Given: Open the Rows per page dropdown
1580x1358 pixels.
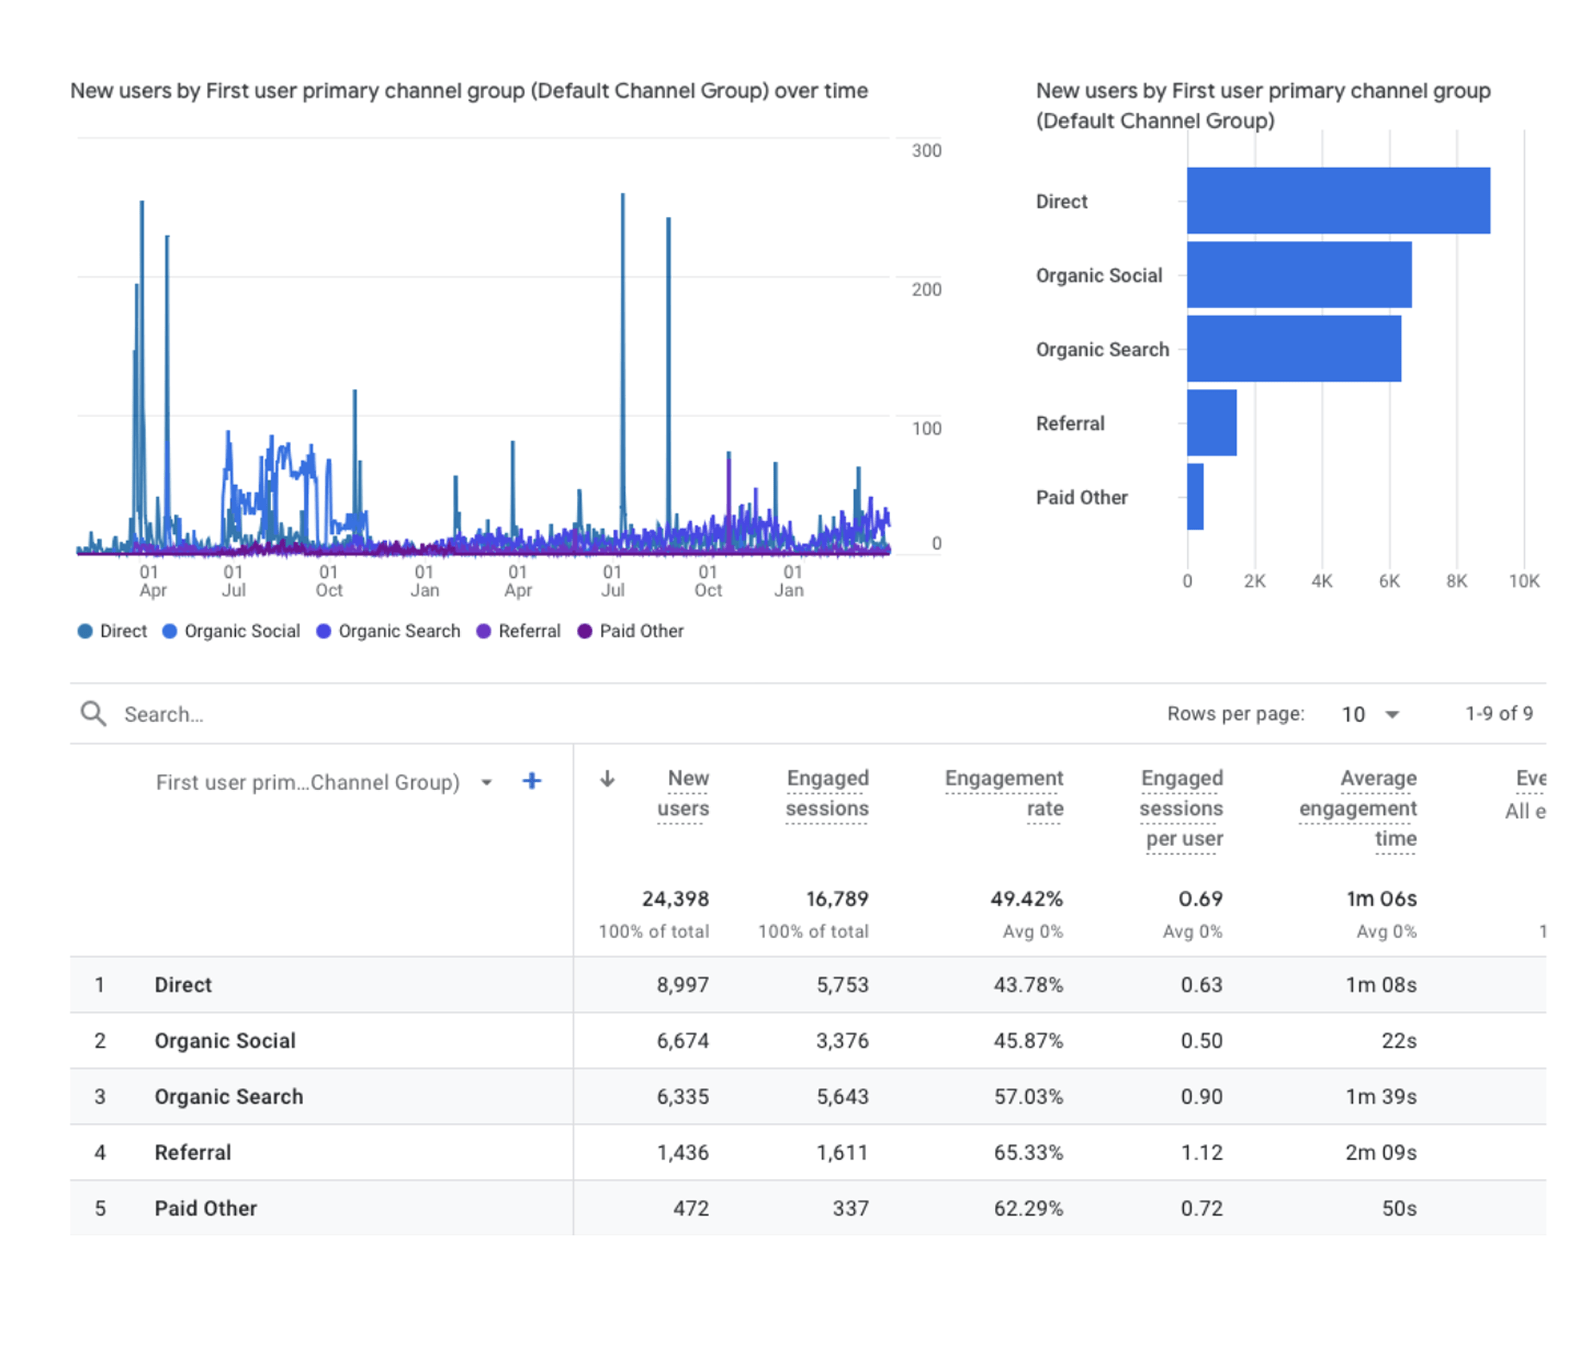Looking at the screenshot, I should click(1370, 714).
